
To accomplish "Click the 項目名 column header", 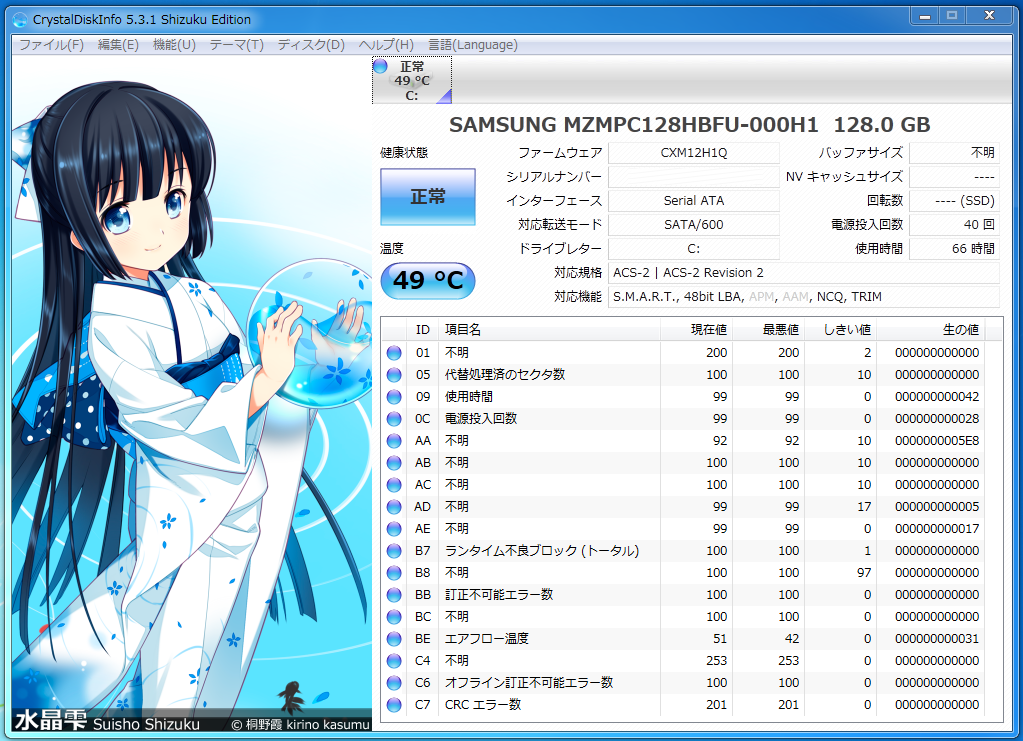I will tap(549, 330).
